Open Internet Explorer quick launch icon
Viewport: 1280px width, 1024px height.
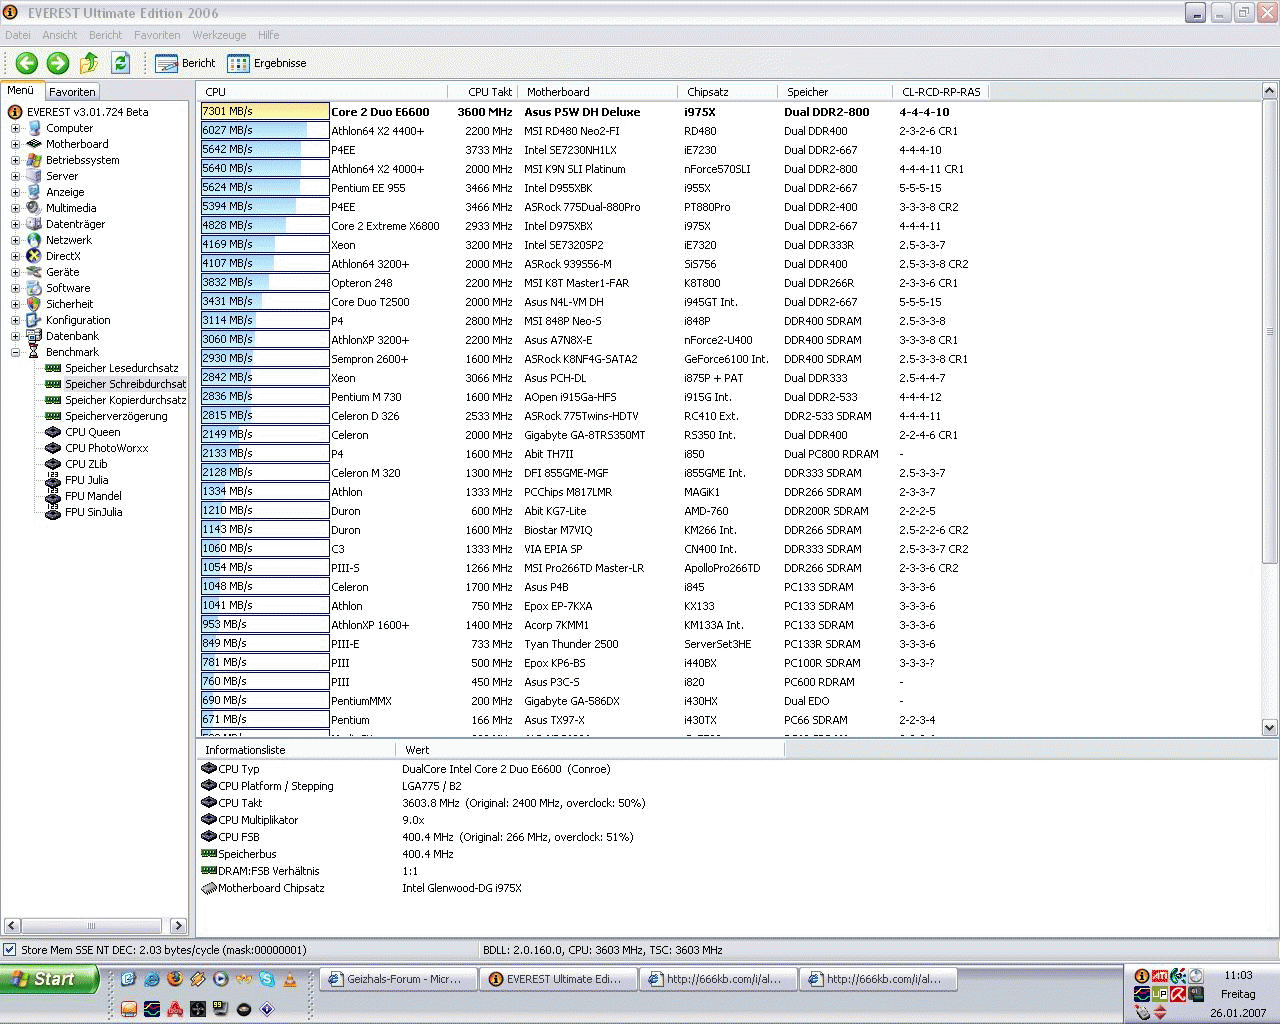coord(152,979)
